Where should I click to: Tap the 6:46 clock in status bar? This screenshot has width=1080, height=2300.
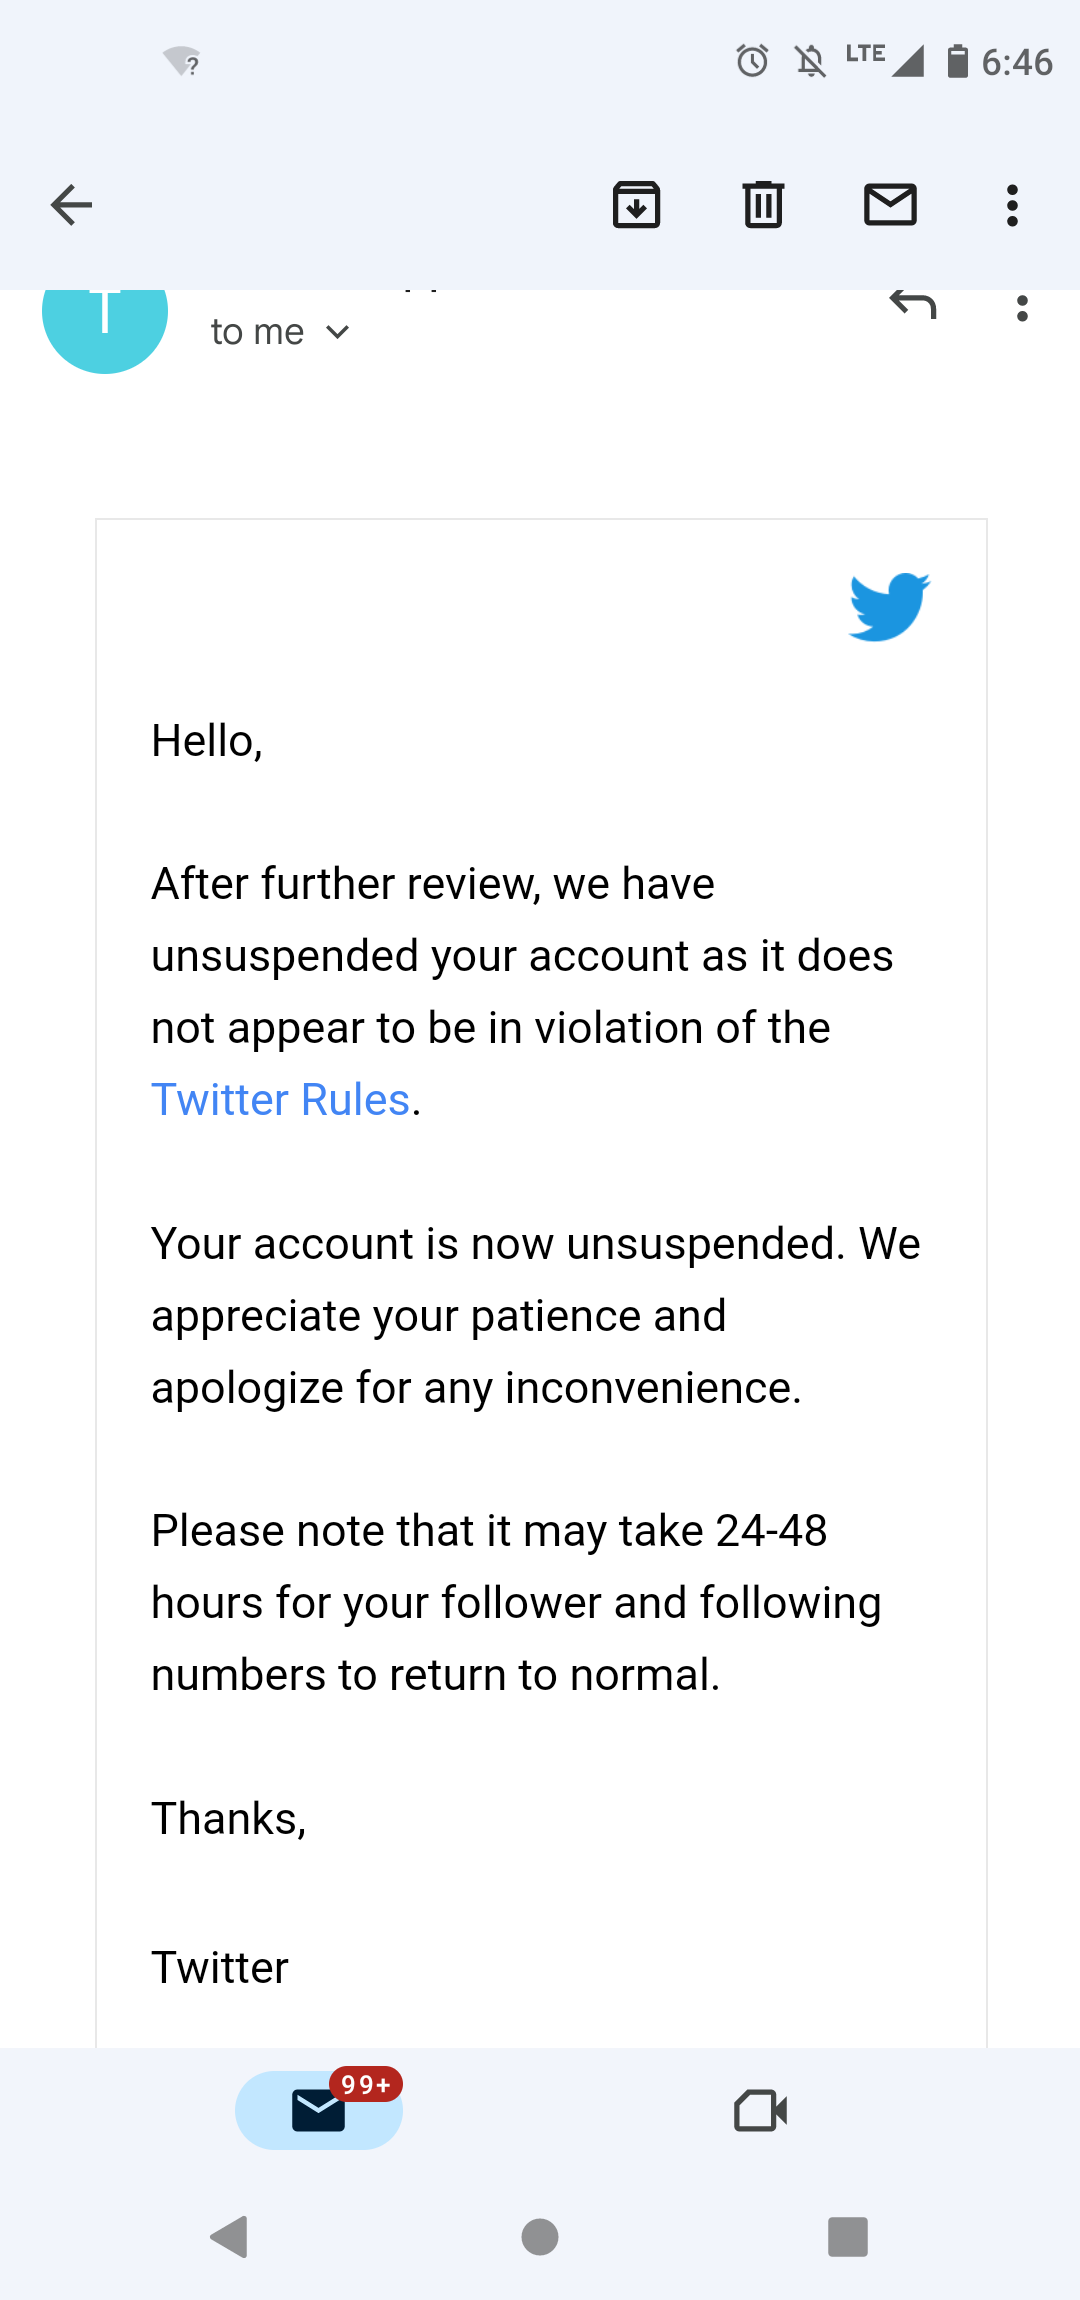pos(1016,62)
